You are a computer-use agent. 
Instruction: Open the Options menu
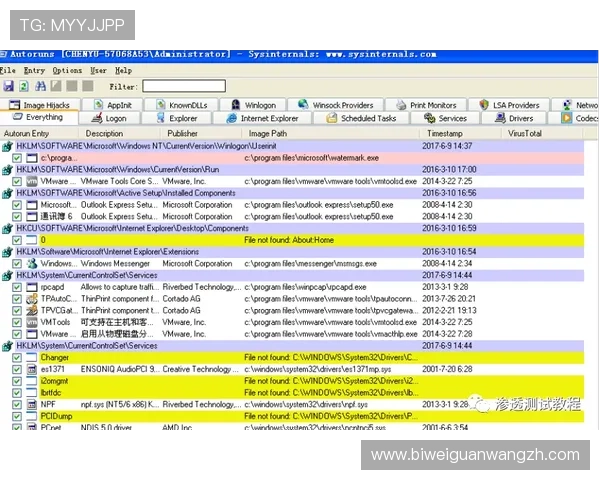coord(67,70)
